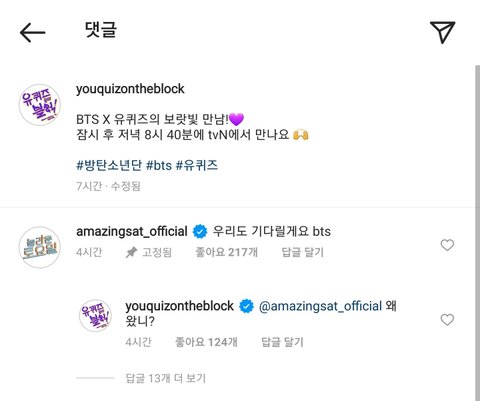
Task: Reply to youquizontheblock reply via 답글 달기
Action: point(282,342)
